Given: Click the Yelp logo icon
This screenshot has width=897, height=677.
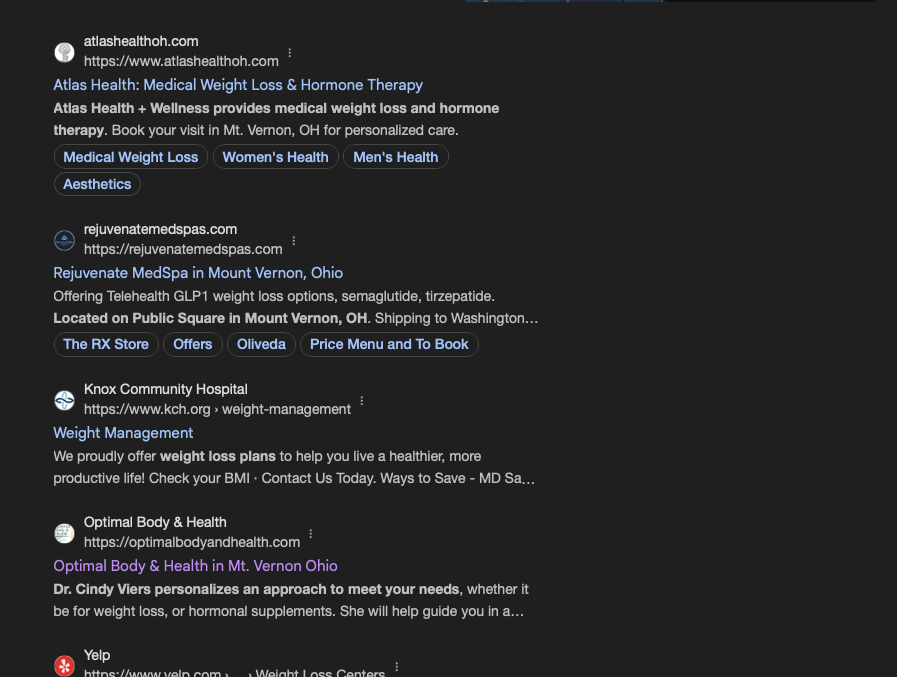Looking at the screenshot, I should click(x=64, y=666).
